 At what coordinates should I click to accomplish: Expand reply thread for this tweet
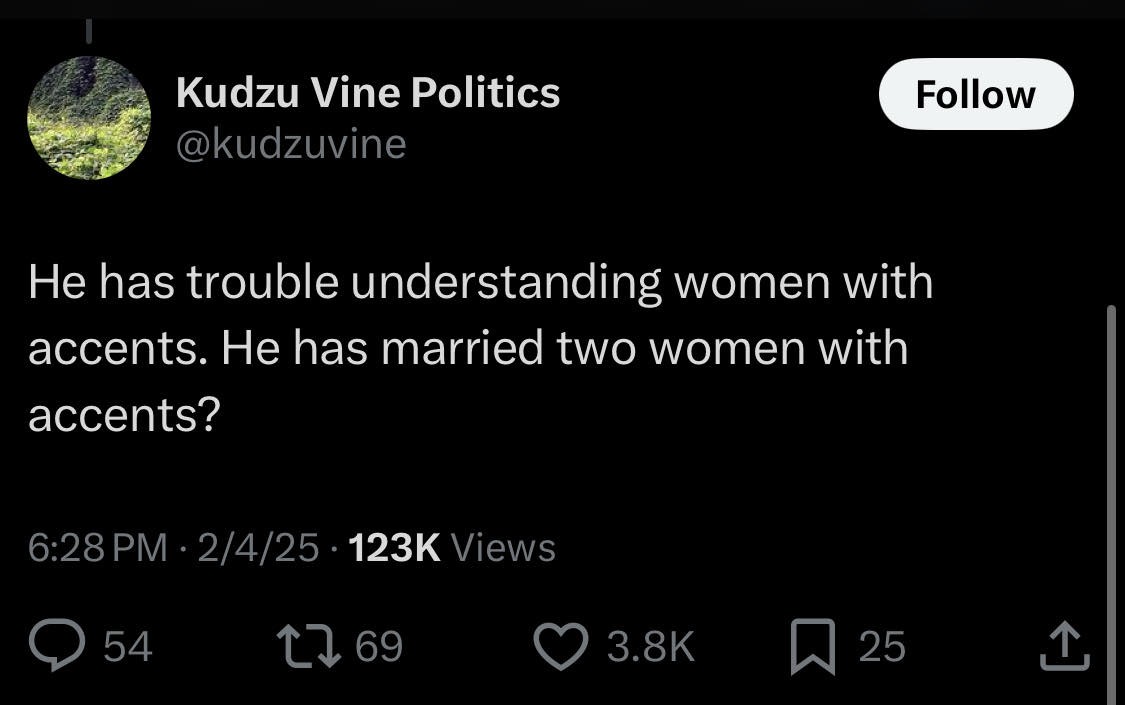(x=58, y=646)
